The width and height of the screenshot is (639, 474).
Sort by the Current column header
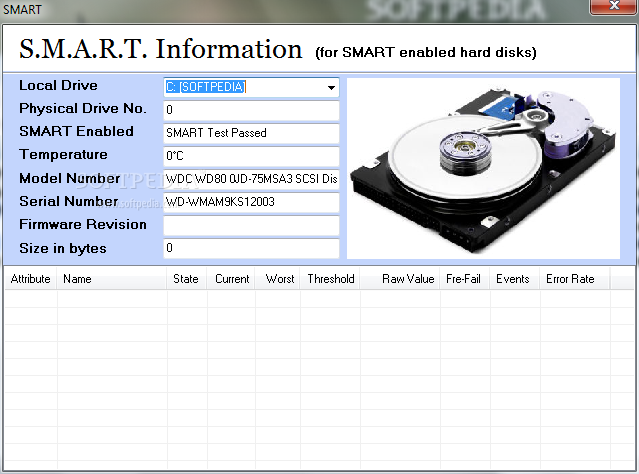click(x=231, y=279)
